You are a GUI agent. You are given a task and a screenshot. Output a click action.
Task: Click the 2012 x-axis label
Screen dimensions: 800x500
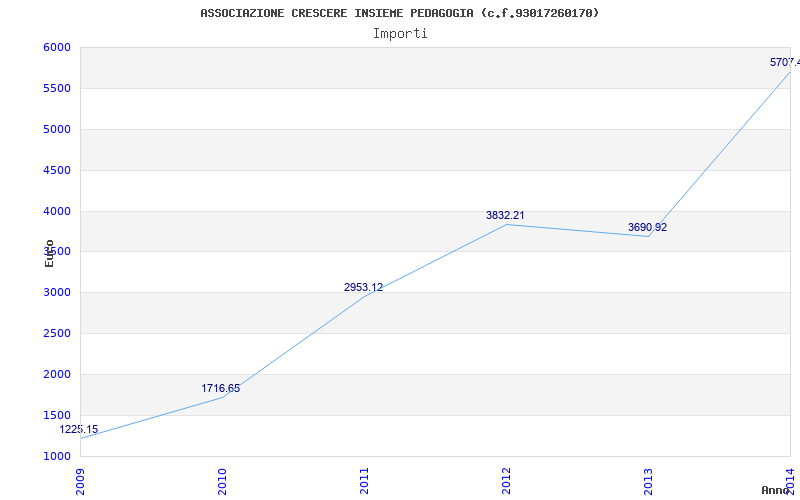(506, 481)
